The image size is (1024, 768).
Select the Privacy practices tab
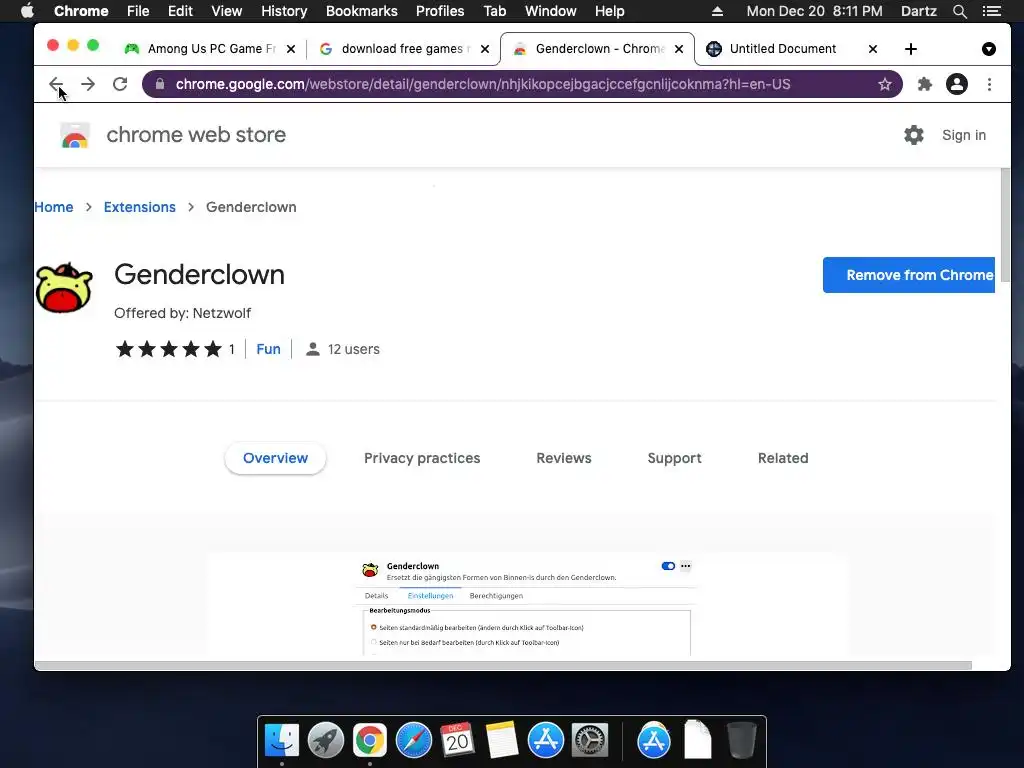(422, 458)
